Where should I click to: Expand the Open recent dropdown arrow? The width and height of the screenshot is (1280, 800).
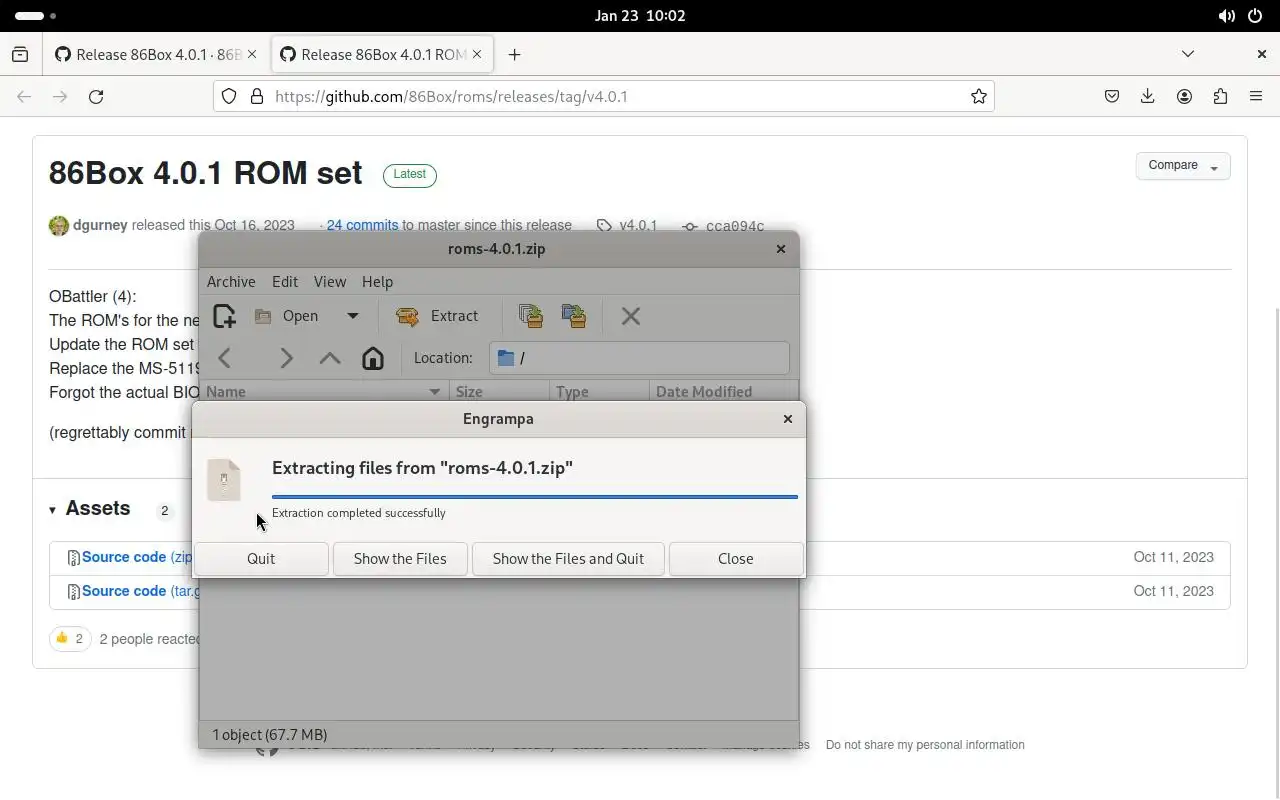[353, 316]
